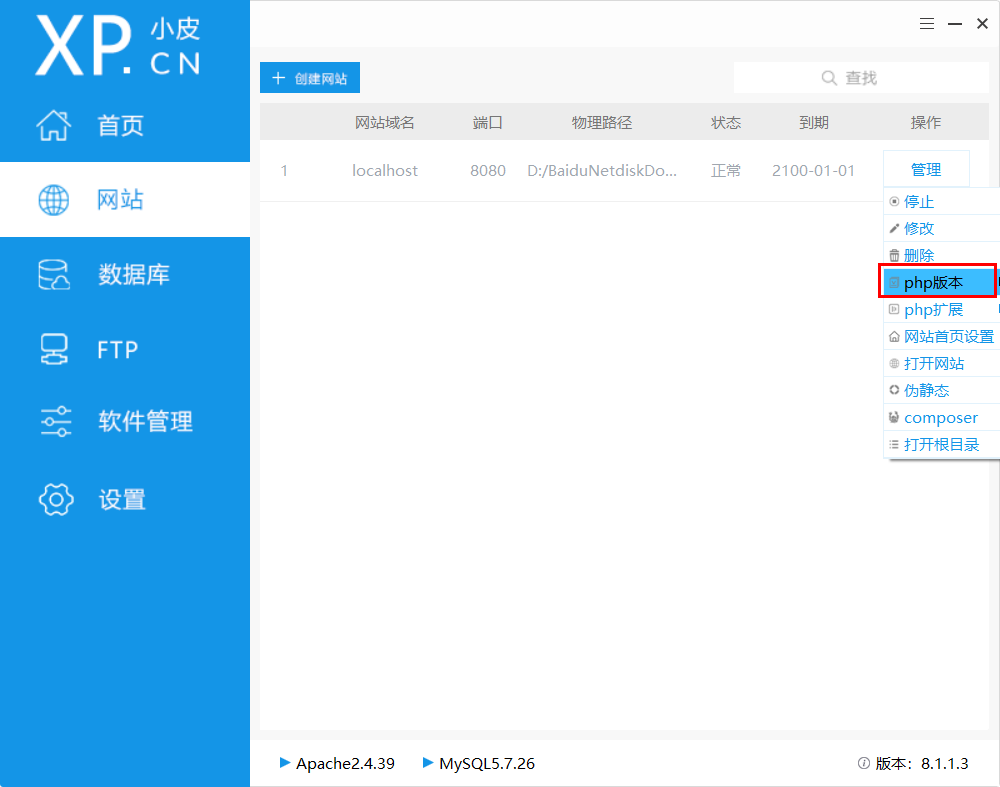Click the globe website icon in sidebar
Image resolution: width=1000 pixels, height=787 pixels.
[54, 200]
